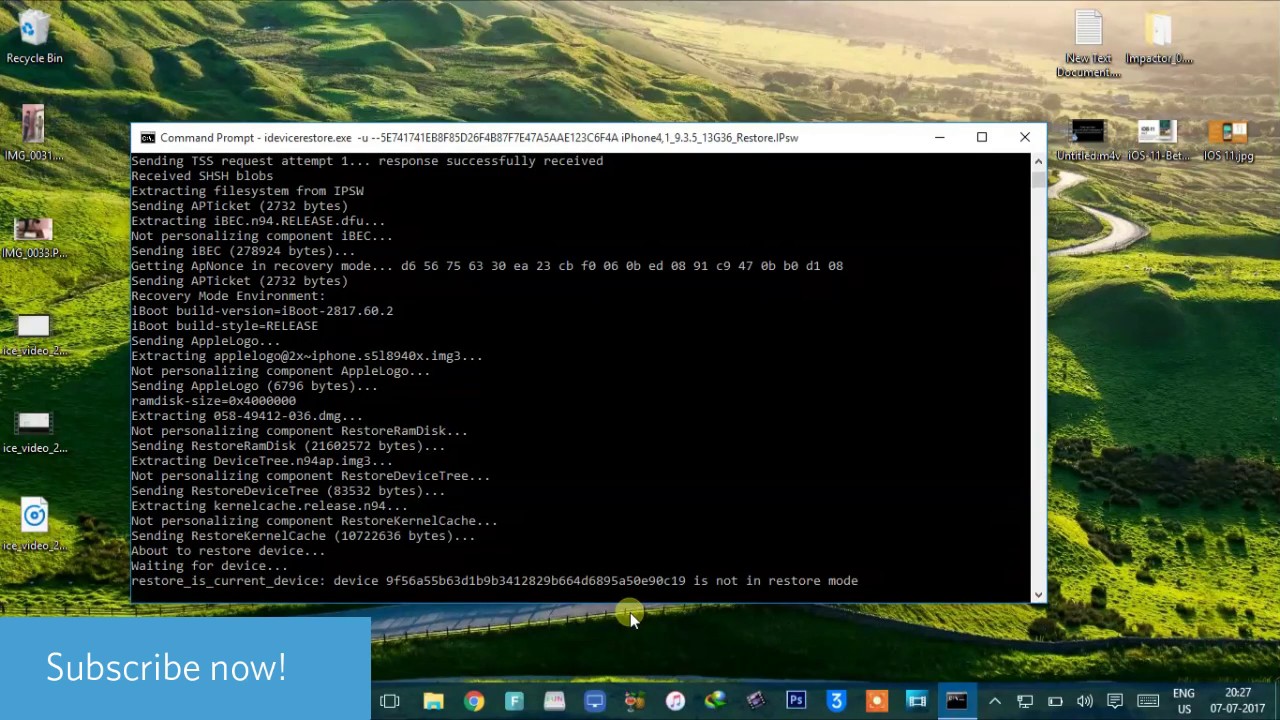The height and width of the screenshot is (720, 1280).
Task: Click the "Getting ApNonce in recovery mode" line
Action: coord(487,266)
